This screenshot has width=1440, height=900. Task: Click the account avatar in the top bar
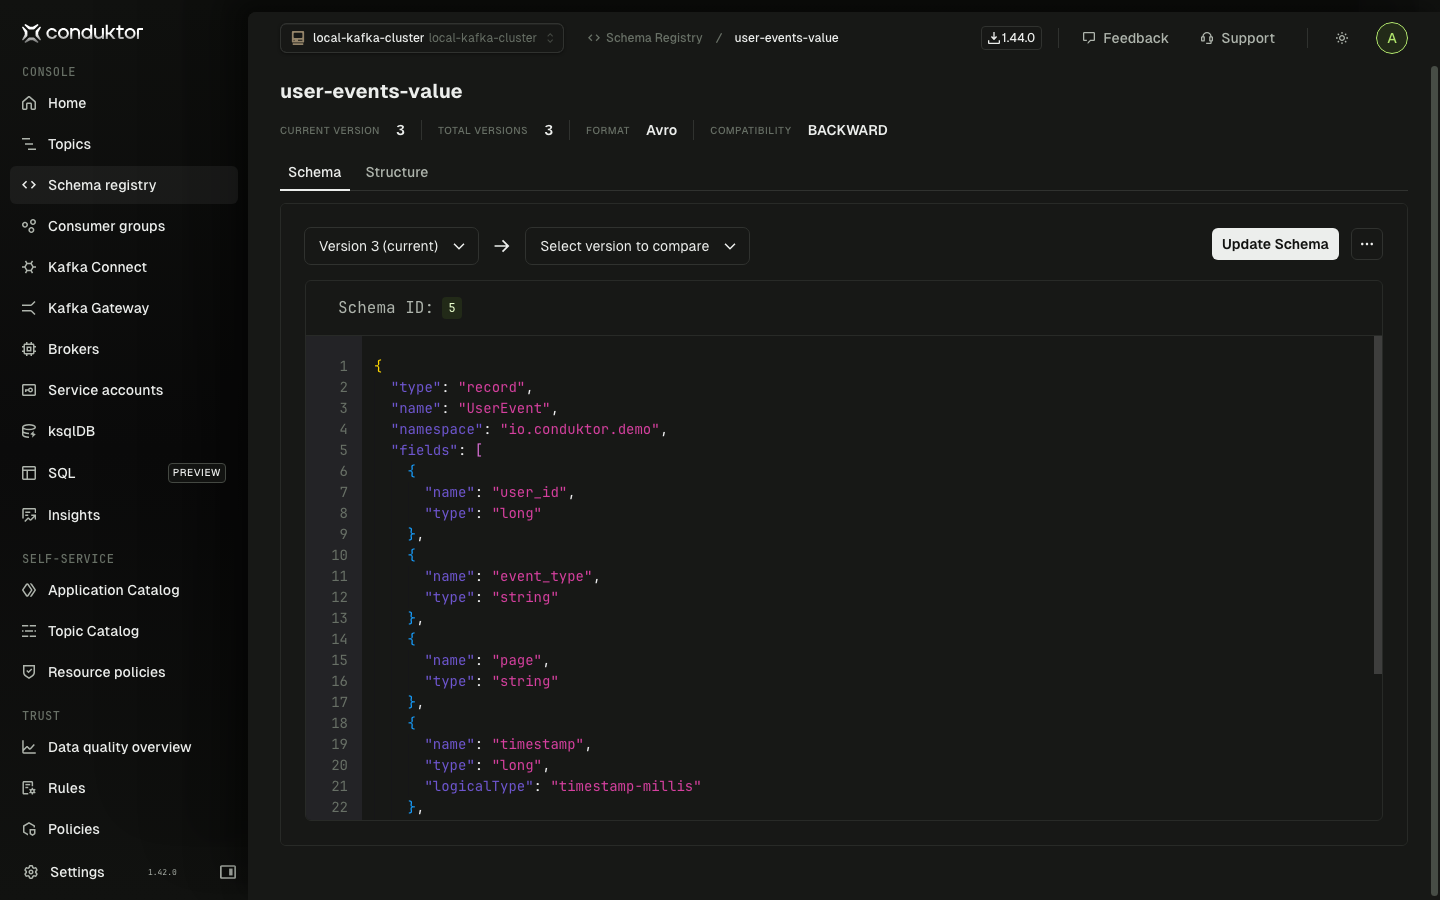tap(1392, 37)
